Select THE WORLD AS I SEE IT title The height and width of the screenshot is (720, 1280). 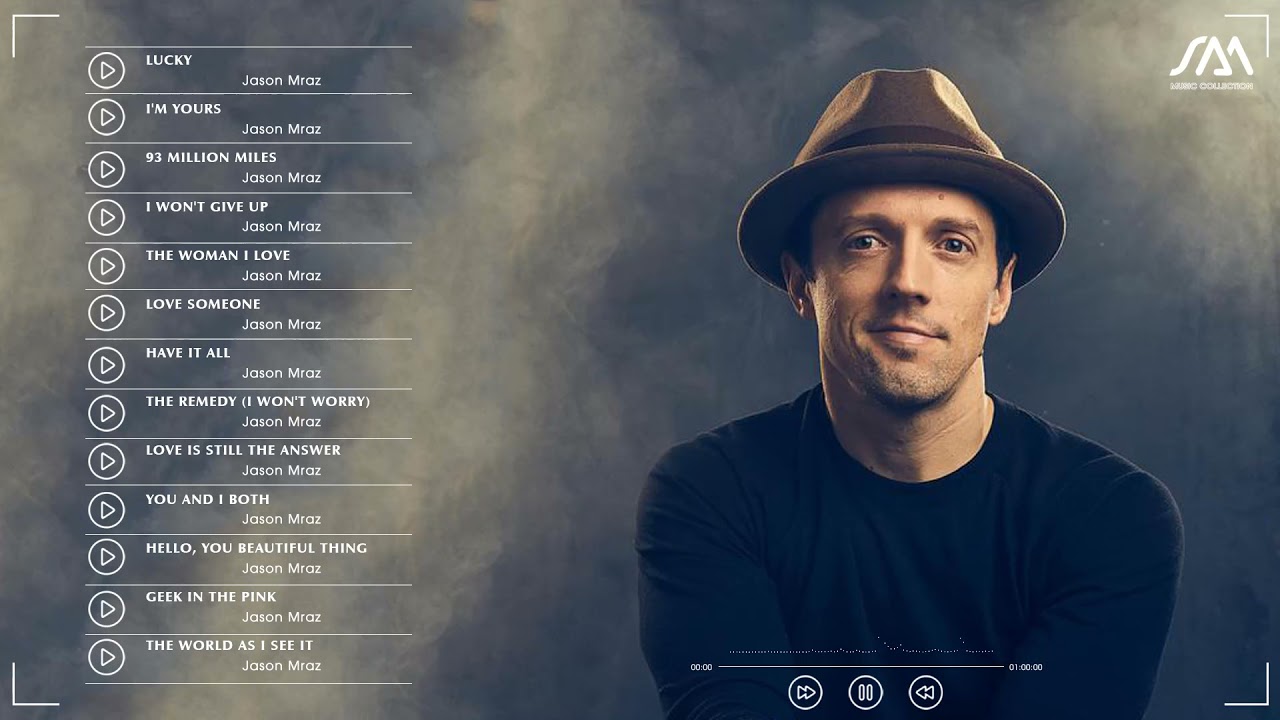coord(229,646)
